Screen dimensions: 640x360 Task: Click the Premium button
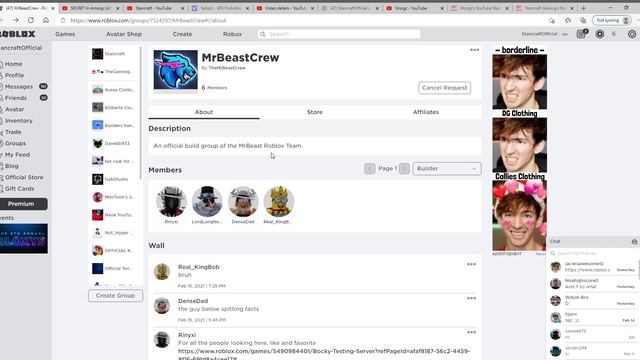point(23,204)
